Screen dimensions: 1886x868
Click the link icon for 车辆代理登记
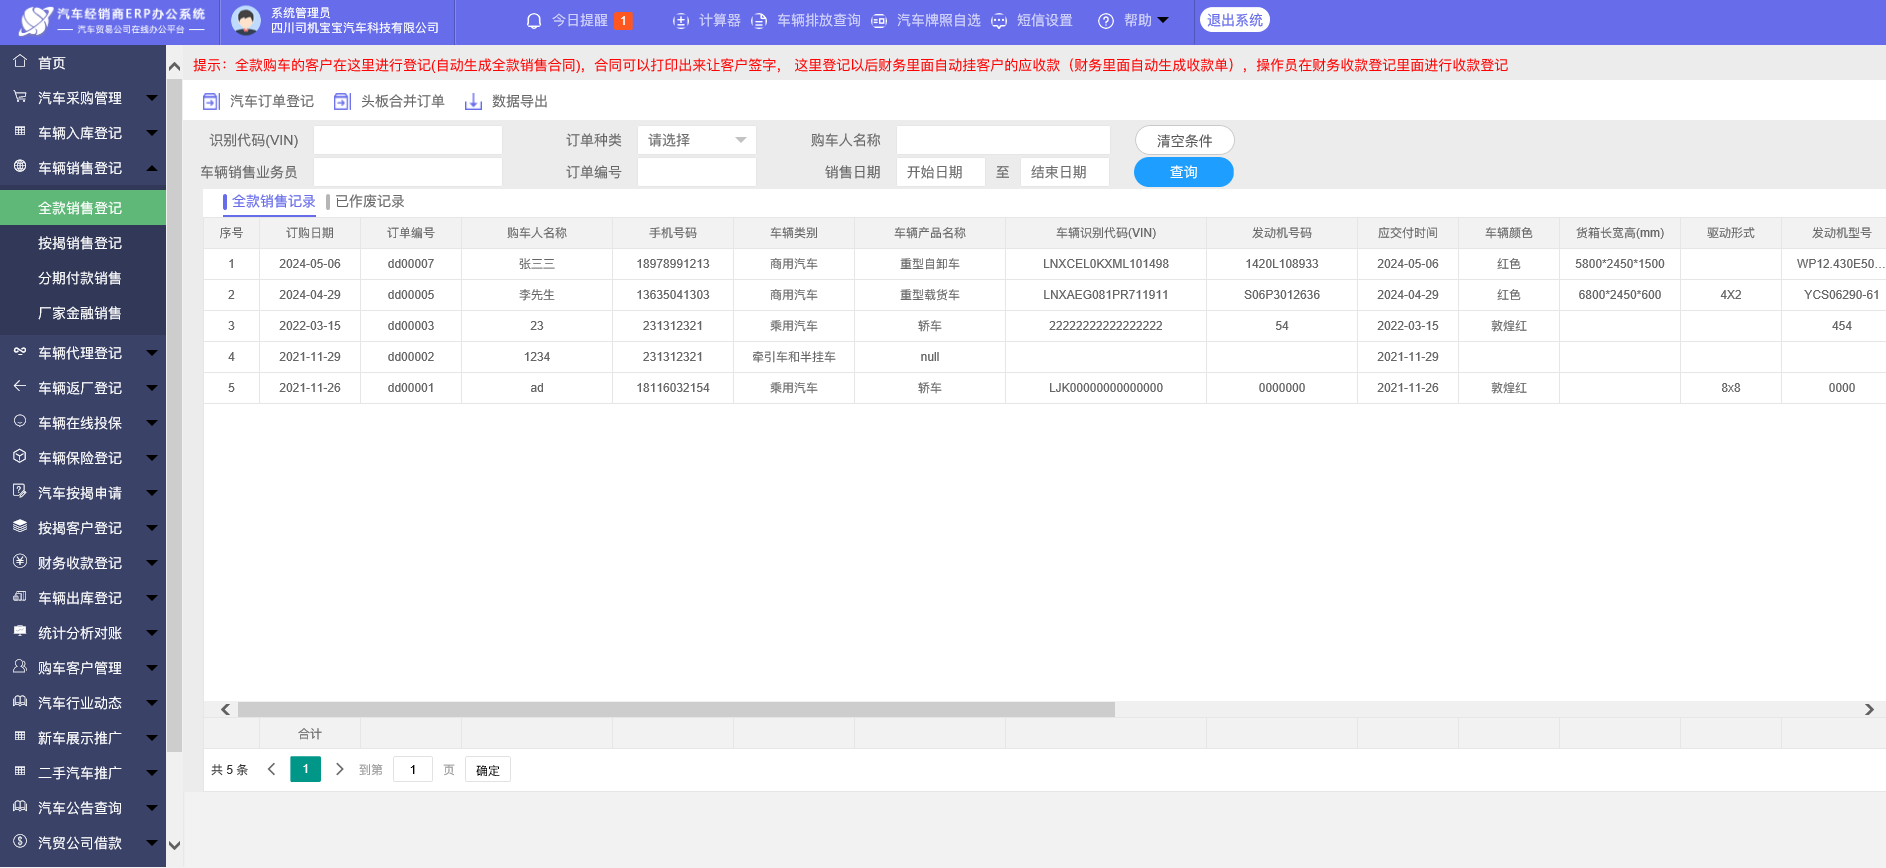click(x=20, y=352)
